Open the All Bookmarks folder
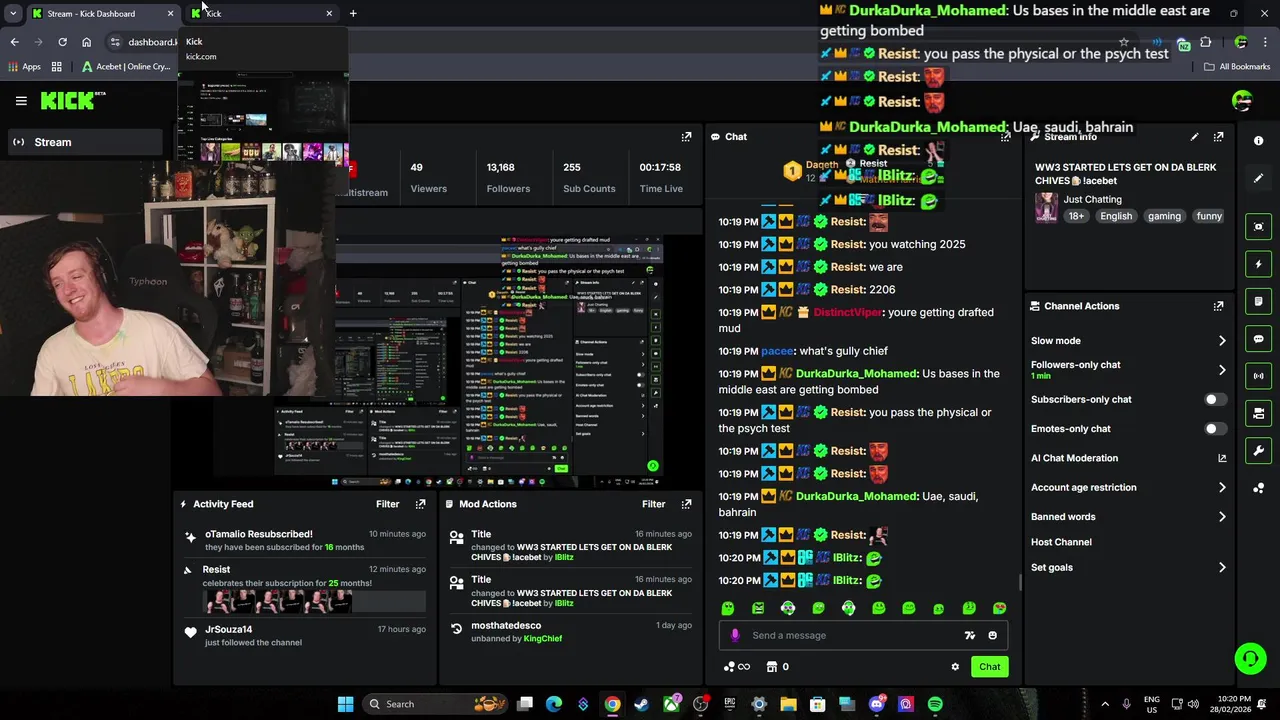Screen dimensions: 1280x720 coord(1237,67)
